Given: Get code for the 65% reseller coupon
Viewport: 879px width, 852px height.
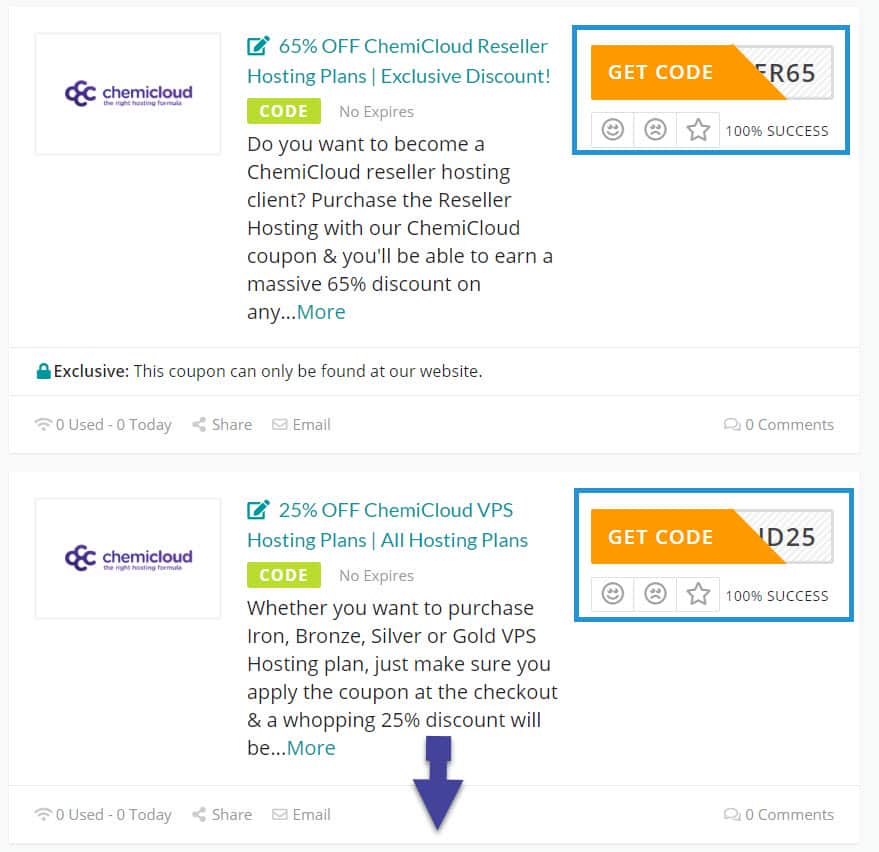Looking at the screenshot, I should pyautogui.click(x=661, y=72).
